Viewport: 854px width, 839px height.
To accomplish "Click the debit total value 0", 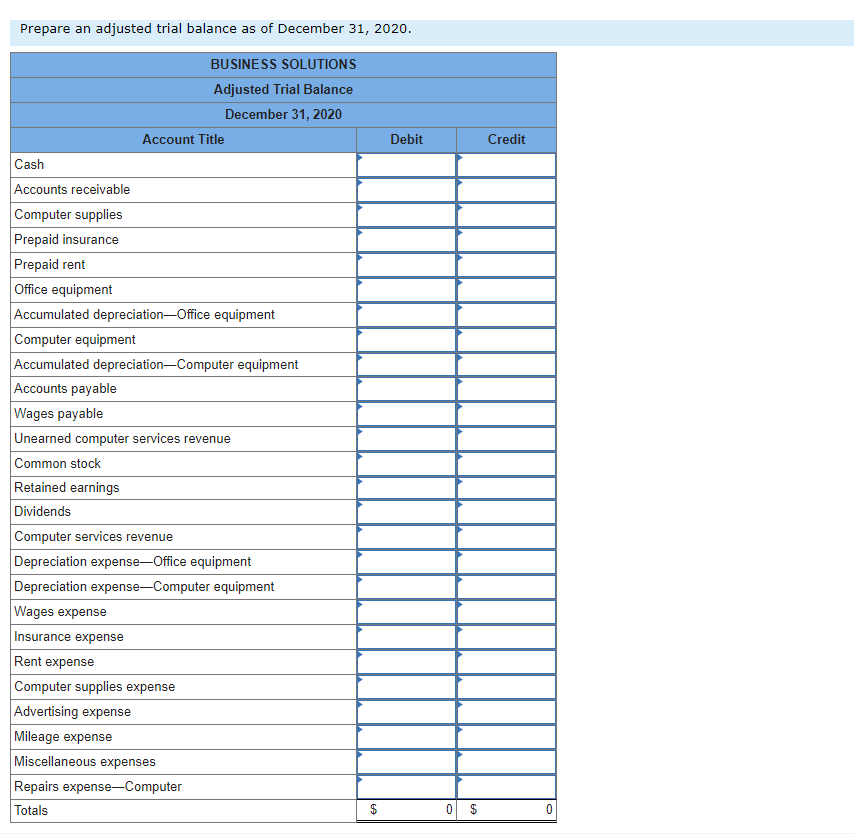I will pyautogui.click(x=449, y=810).
